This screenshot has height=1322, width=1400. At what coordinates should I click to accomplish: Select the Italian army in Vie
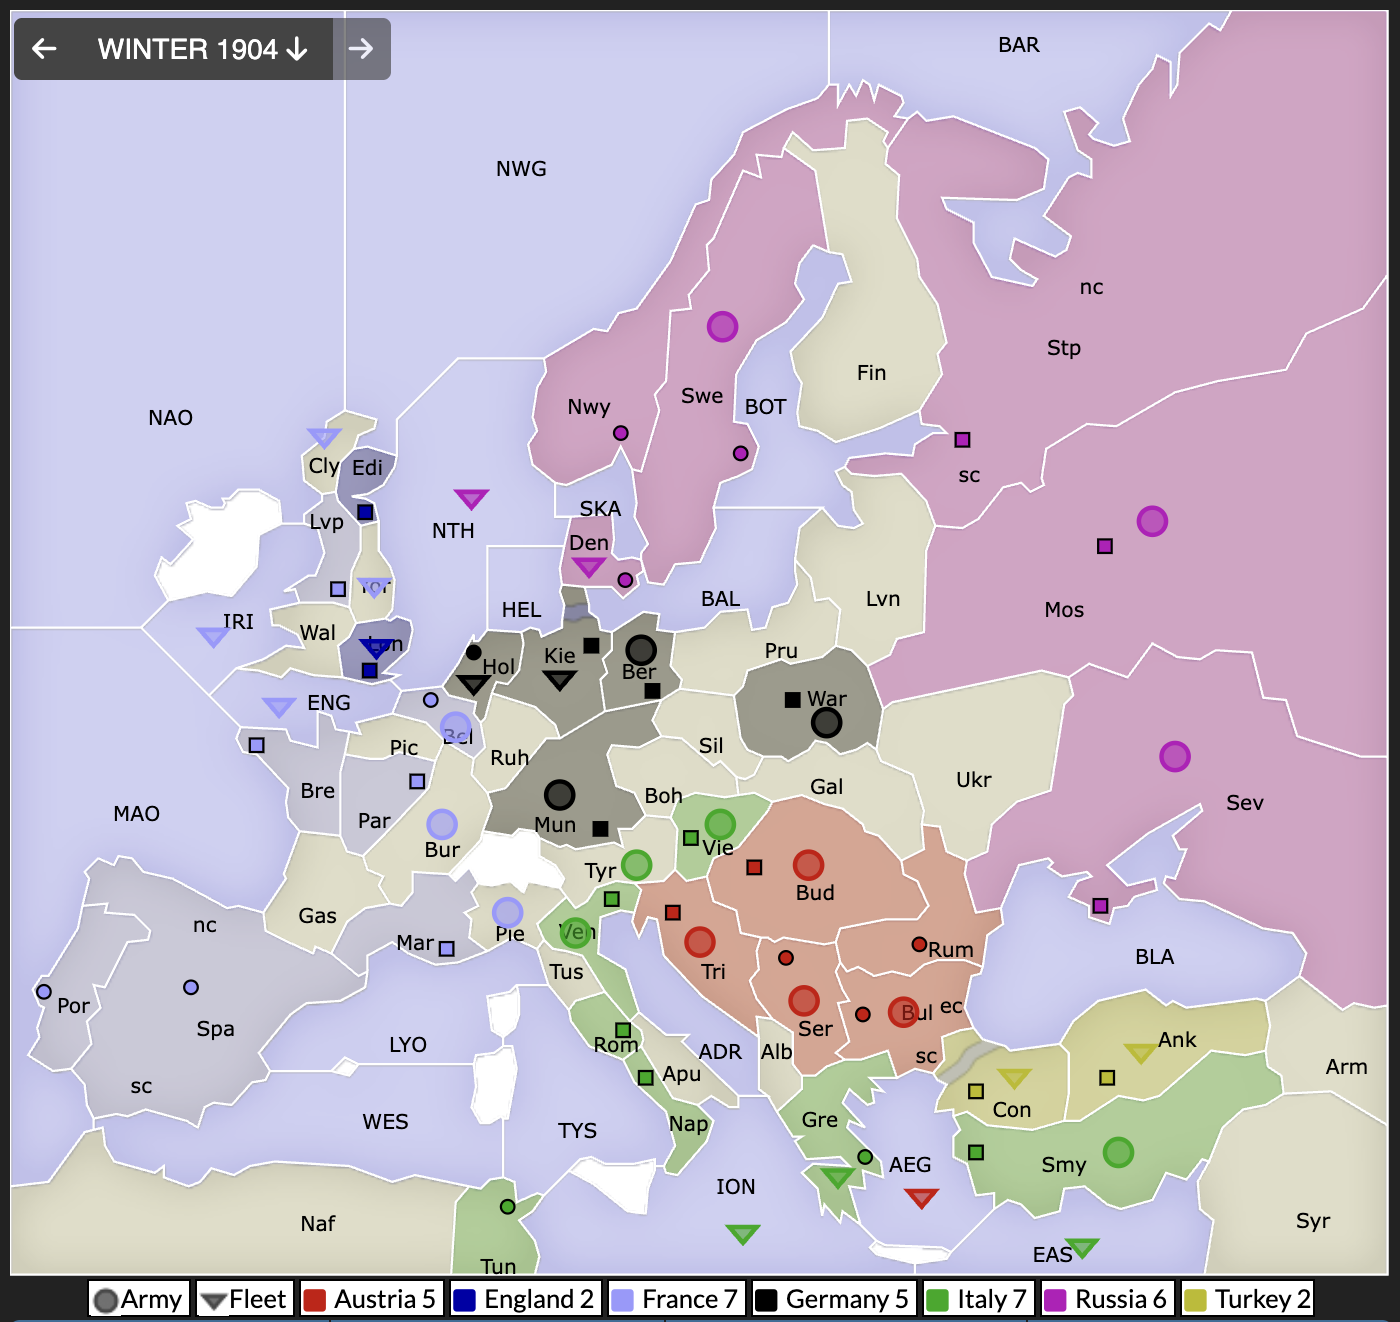(720, 824)
